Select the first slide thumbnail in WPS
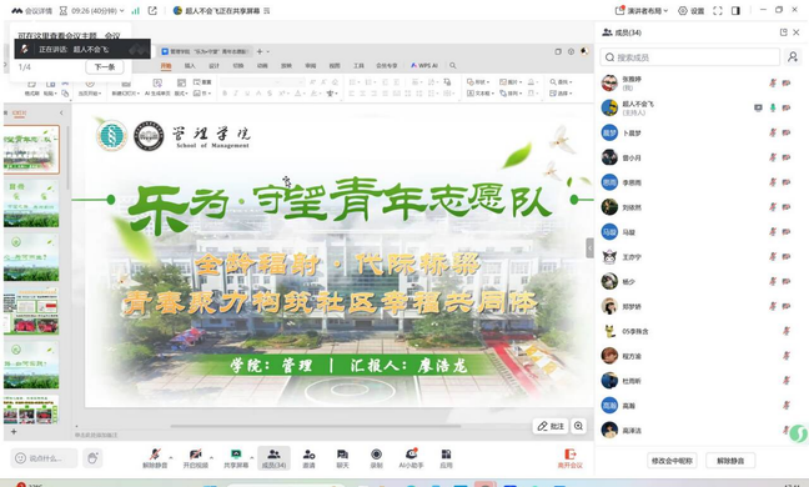This screenshot has height=487, width=810. [32, 149]
